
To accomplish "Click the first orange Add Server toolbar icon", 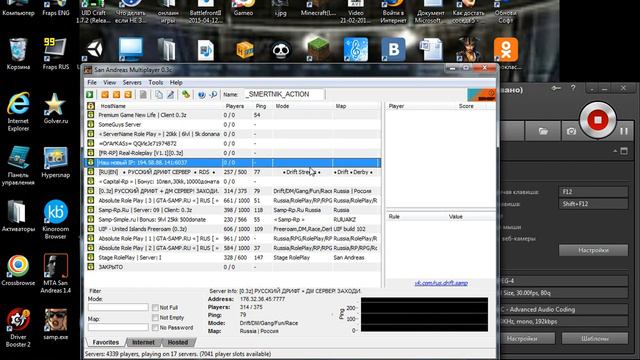I will coord(105,95).
